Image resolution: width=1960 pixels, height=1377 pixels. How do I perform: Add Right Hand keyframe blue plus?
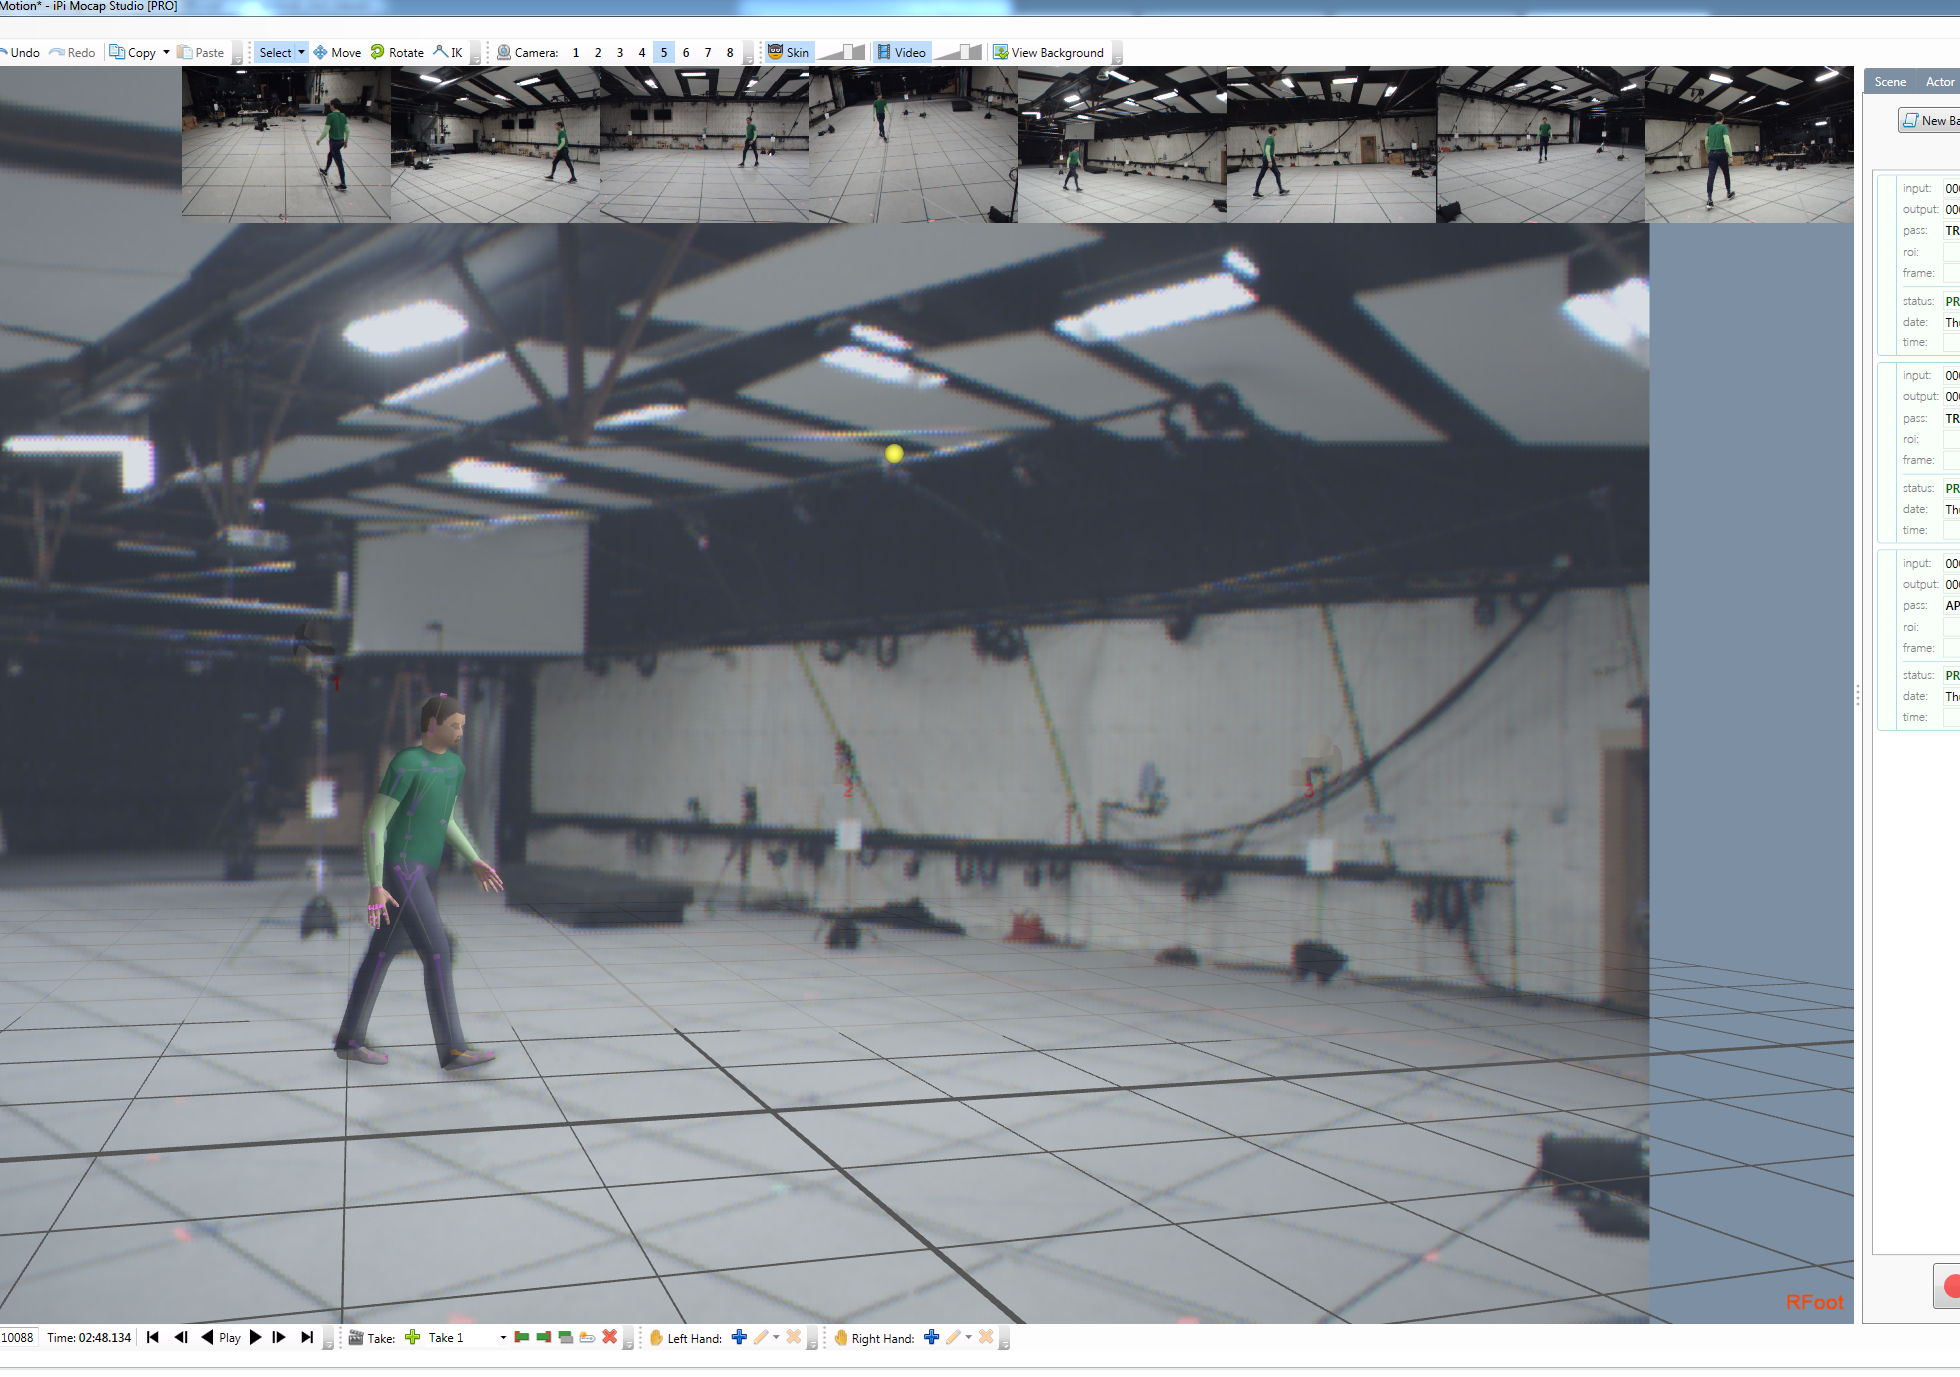[932, 1338]
